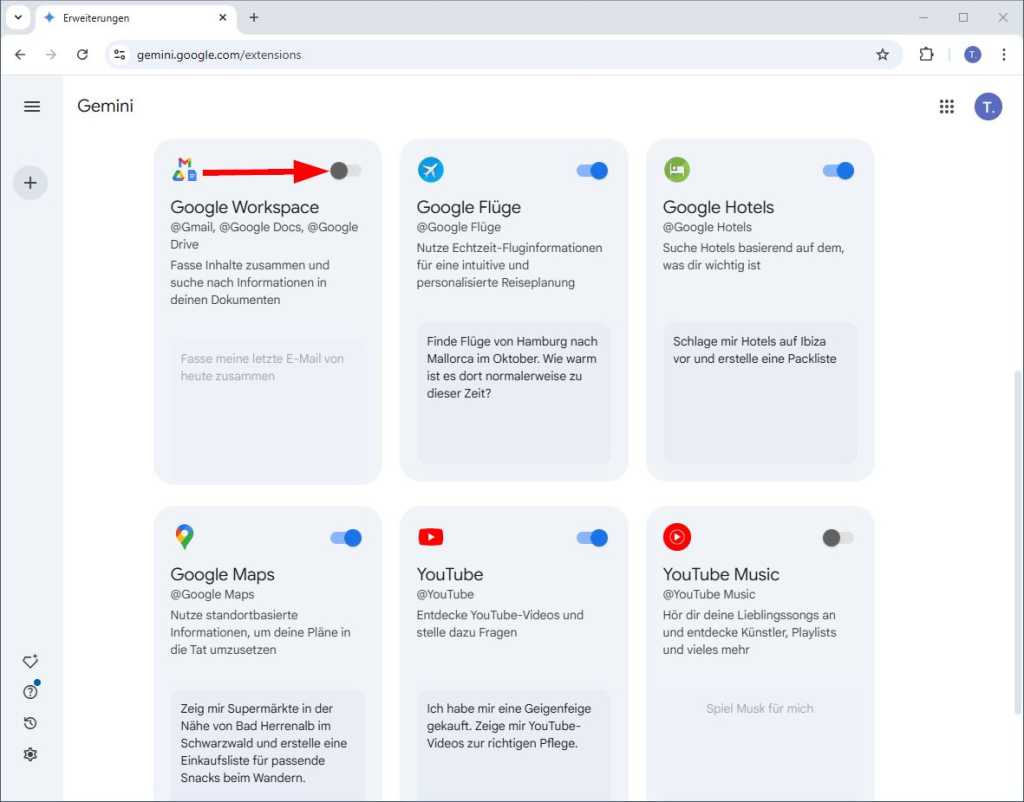Turn on the YouTube Music toggle

pos(838,536)
